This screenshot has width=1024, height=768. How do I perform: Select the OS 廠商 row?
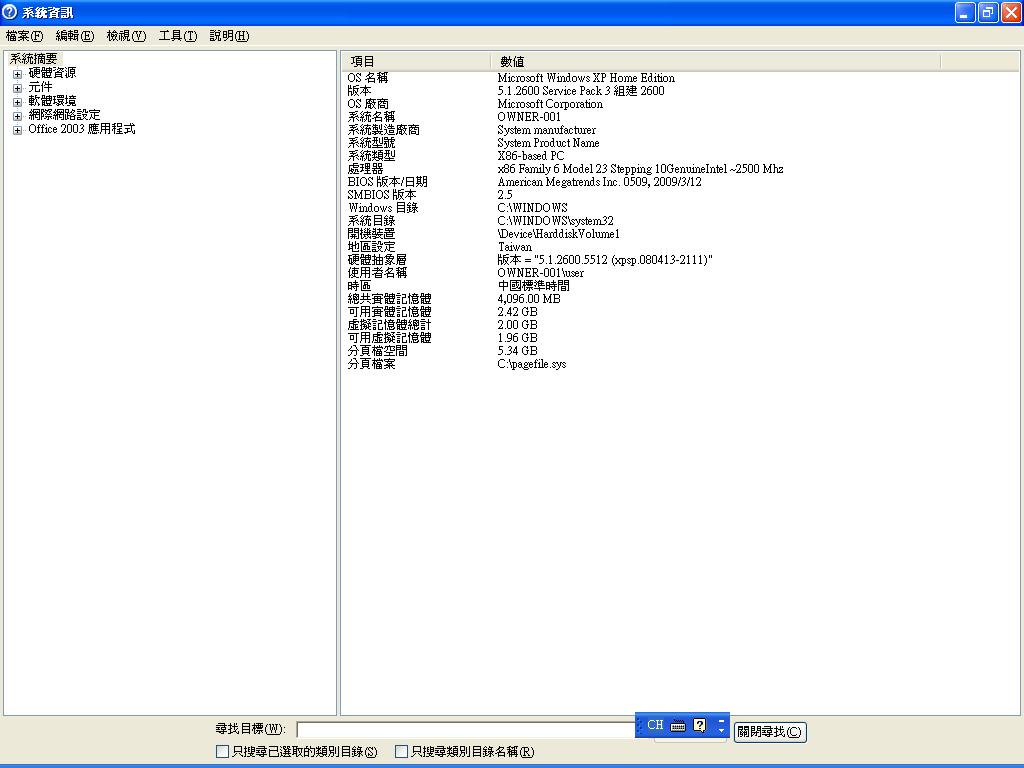(x=679, y=104)
